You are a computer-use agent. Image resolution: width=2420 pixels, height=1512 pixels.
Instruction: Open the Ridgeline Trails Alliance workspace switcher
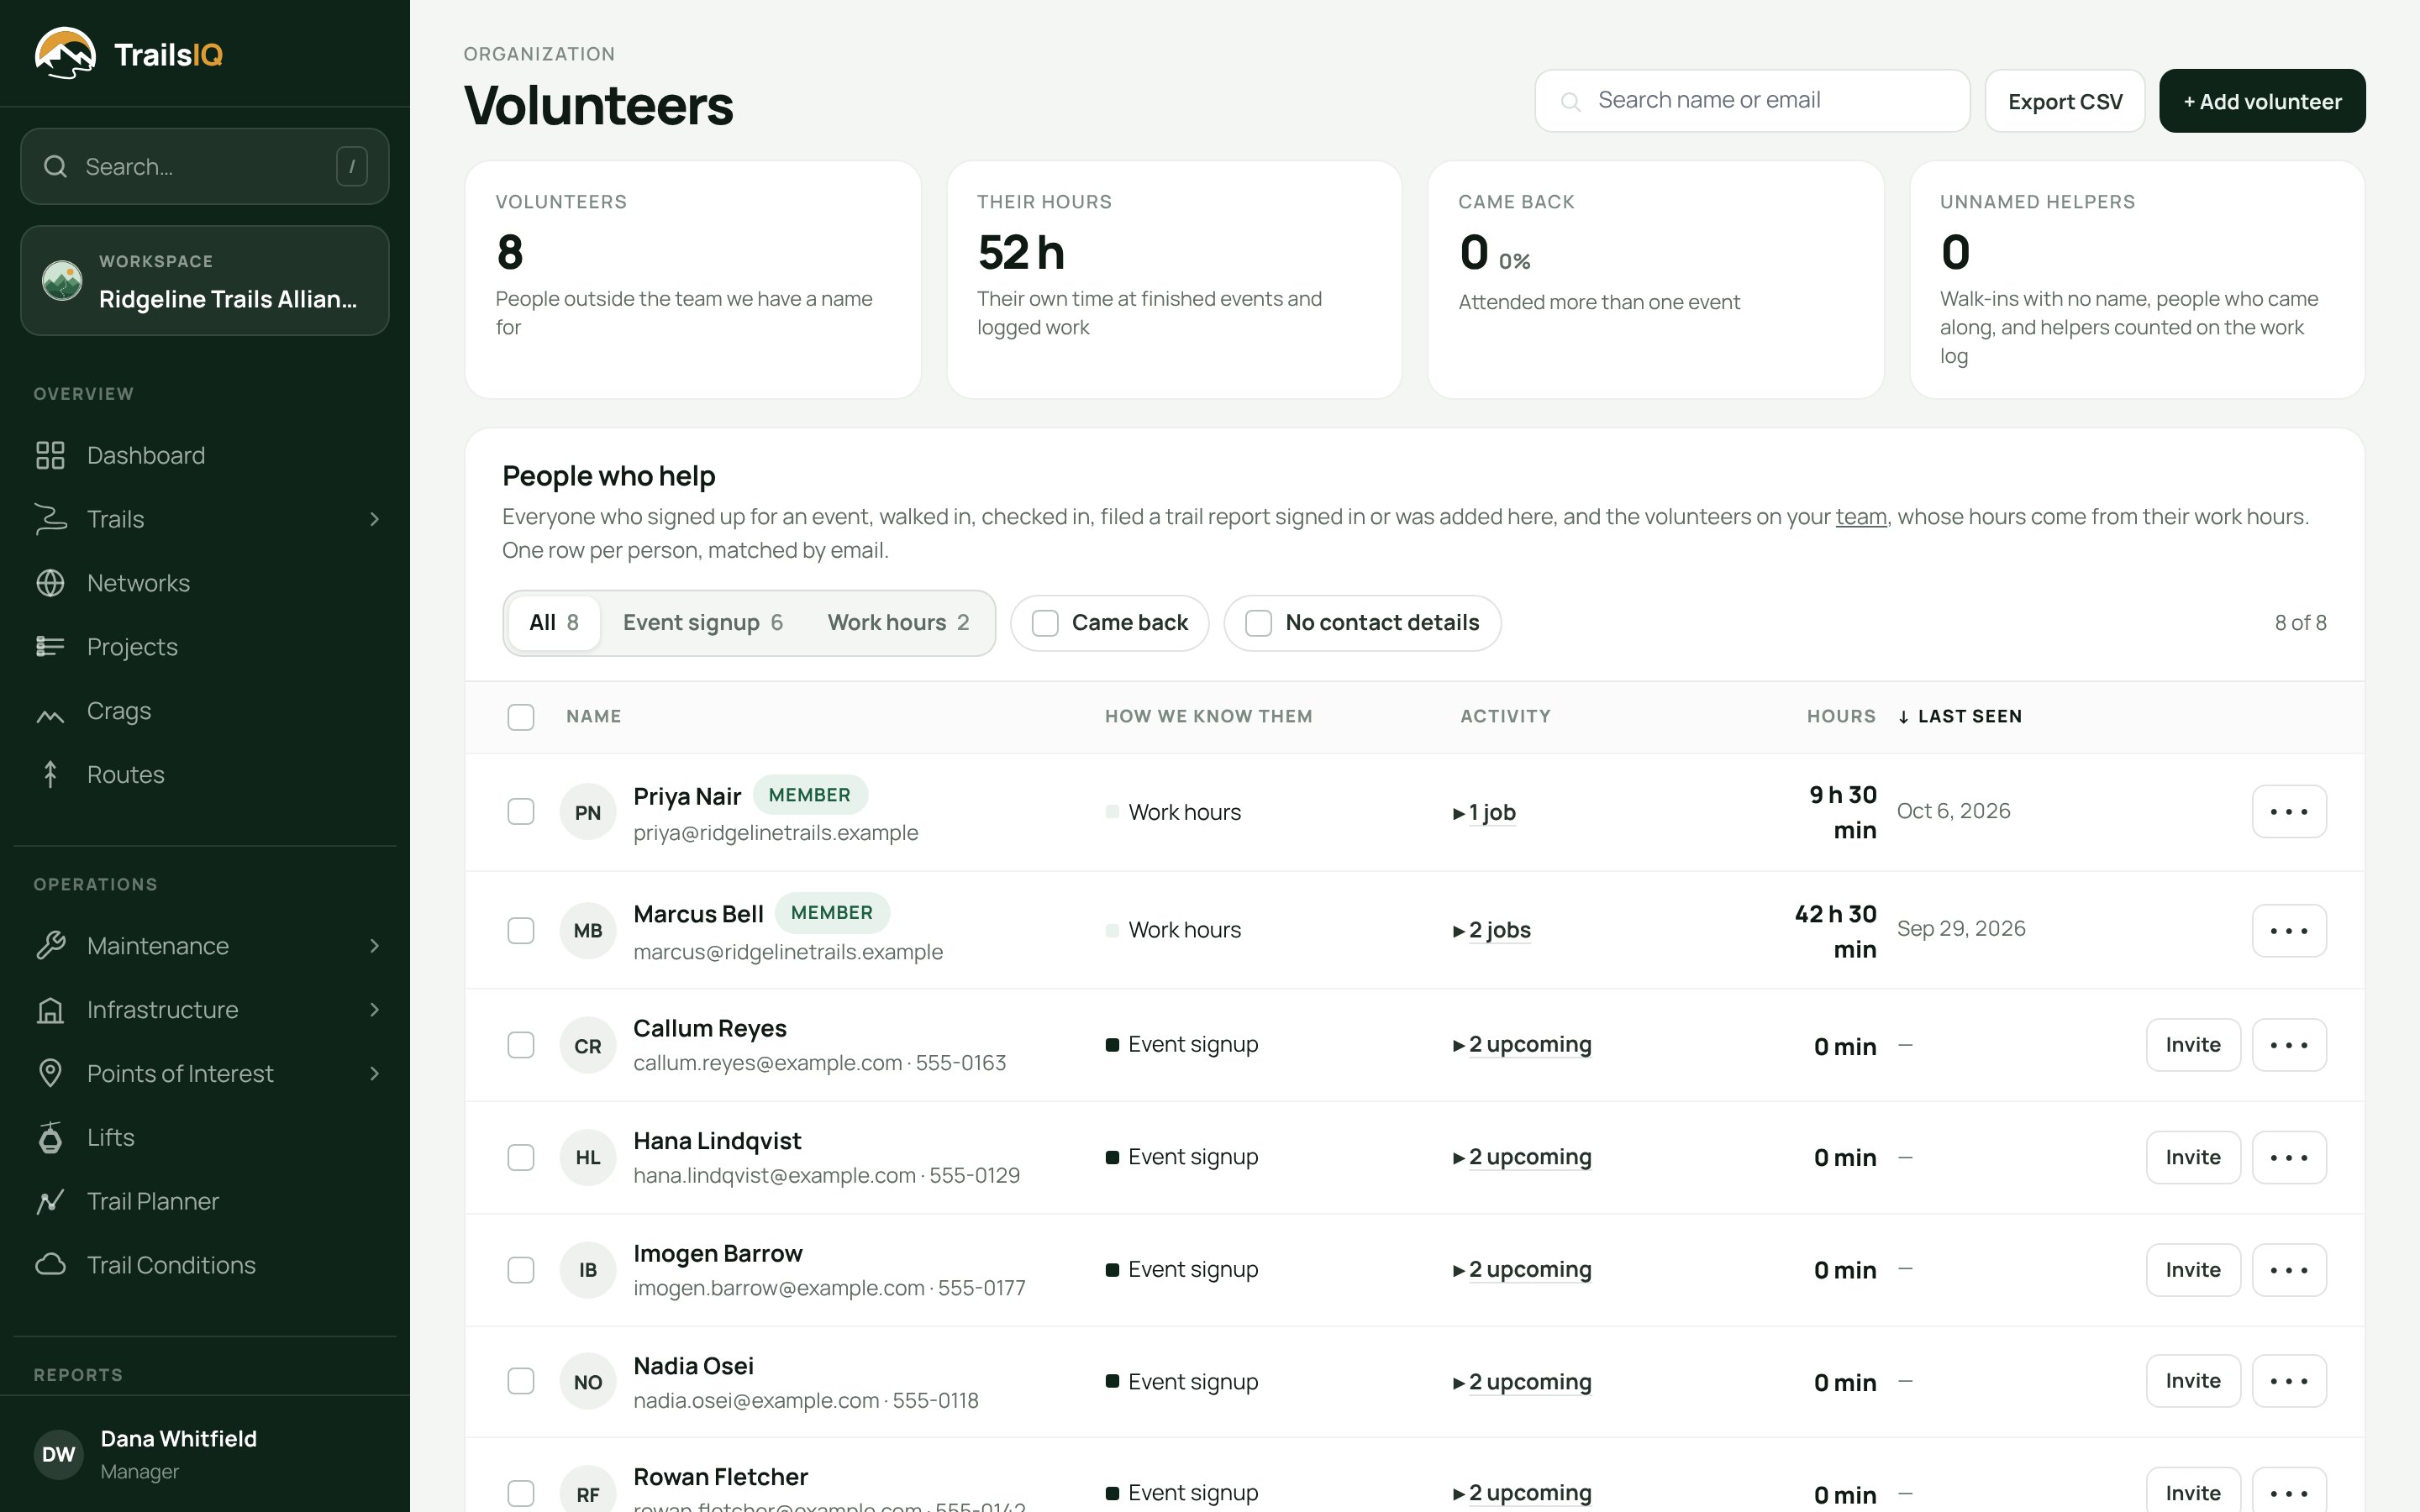tap(205, 281)
